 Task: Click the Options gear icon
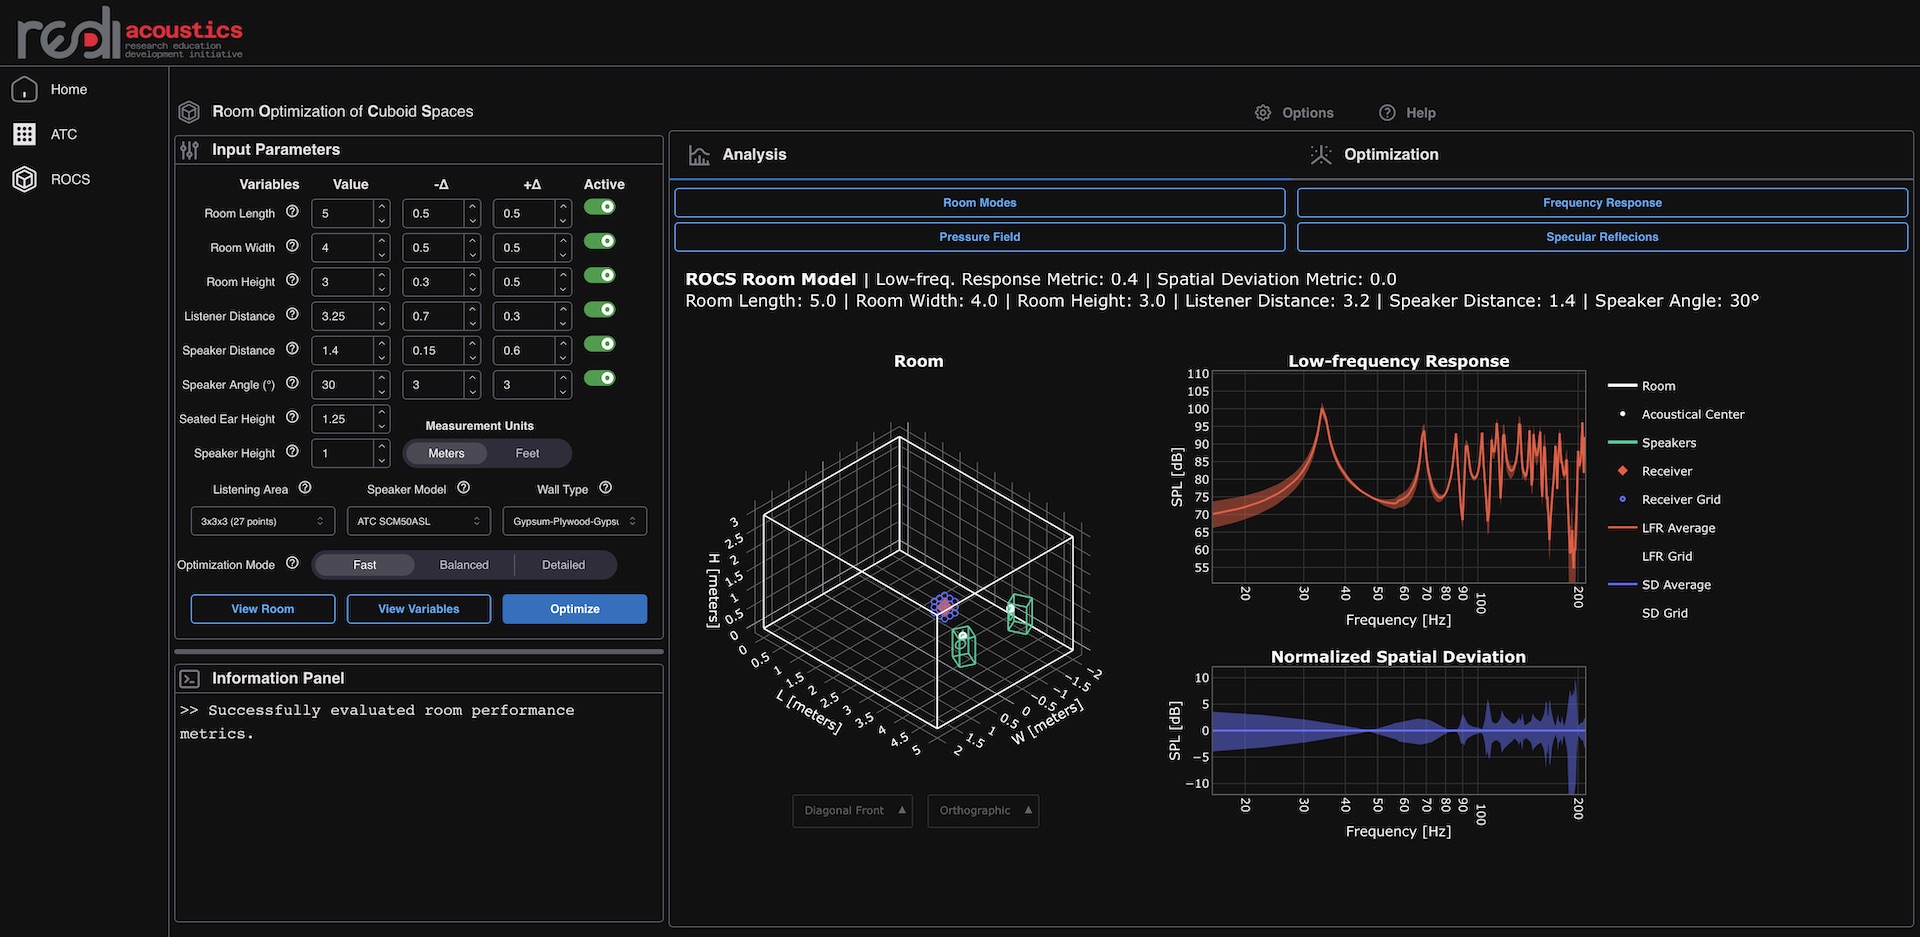tap(1263, 113)
